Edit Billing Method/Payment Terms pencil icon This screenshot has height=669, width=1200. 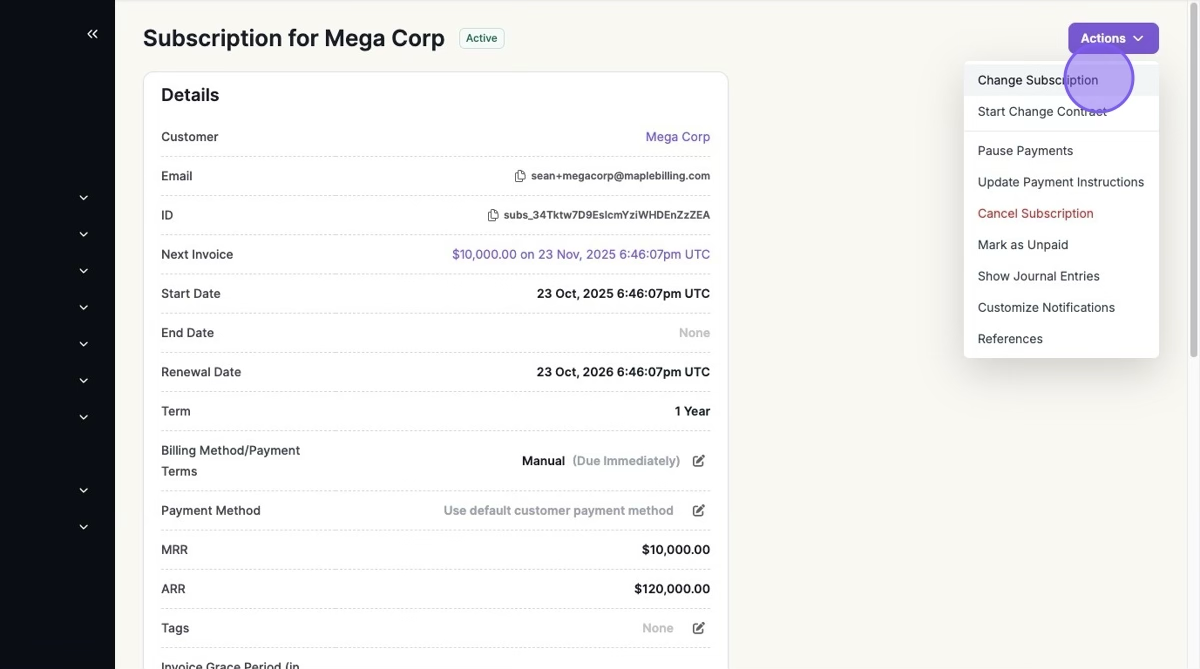pyautogui.click(x=699, y=461)
